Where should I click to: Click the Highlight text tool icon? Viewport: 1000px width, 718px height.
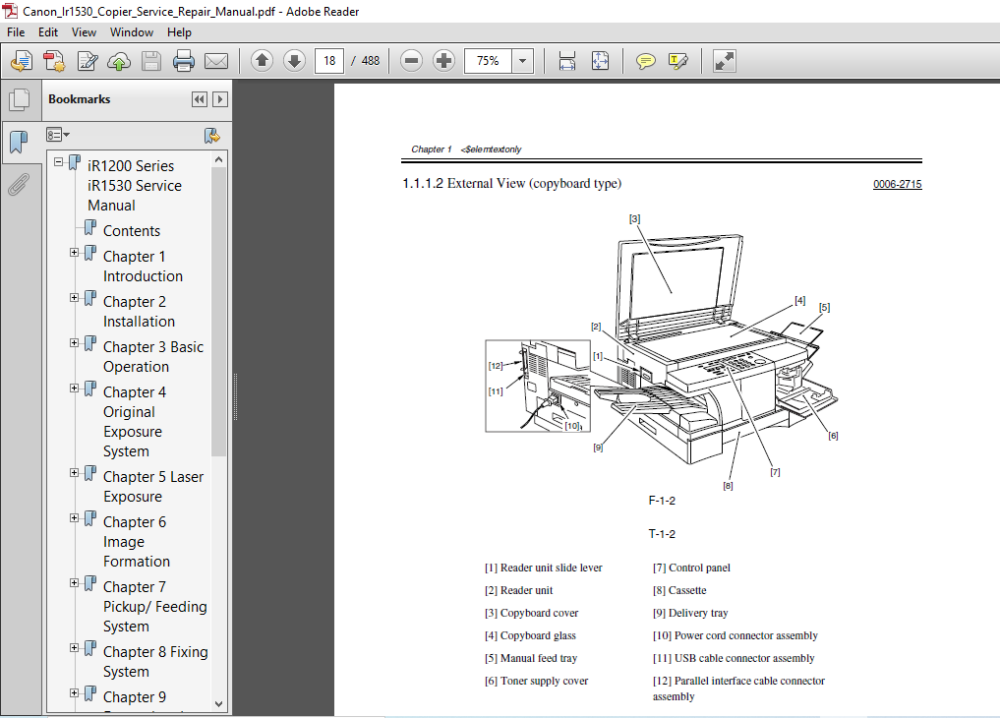point(678,61)
